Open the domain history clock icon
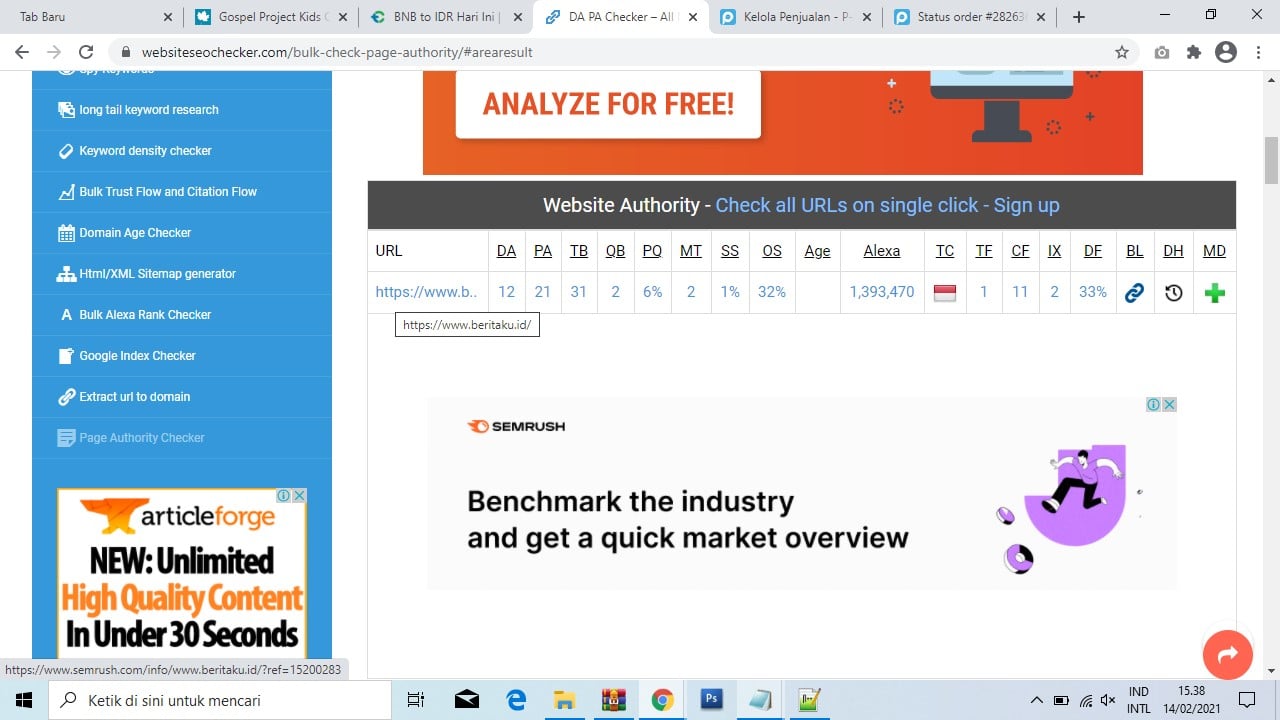The image size is (1280, 720). pos(1173,293)
